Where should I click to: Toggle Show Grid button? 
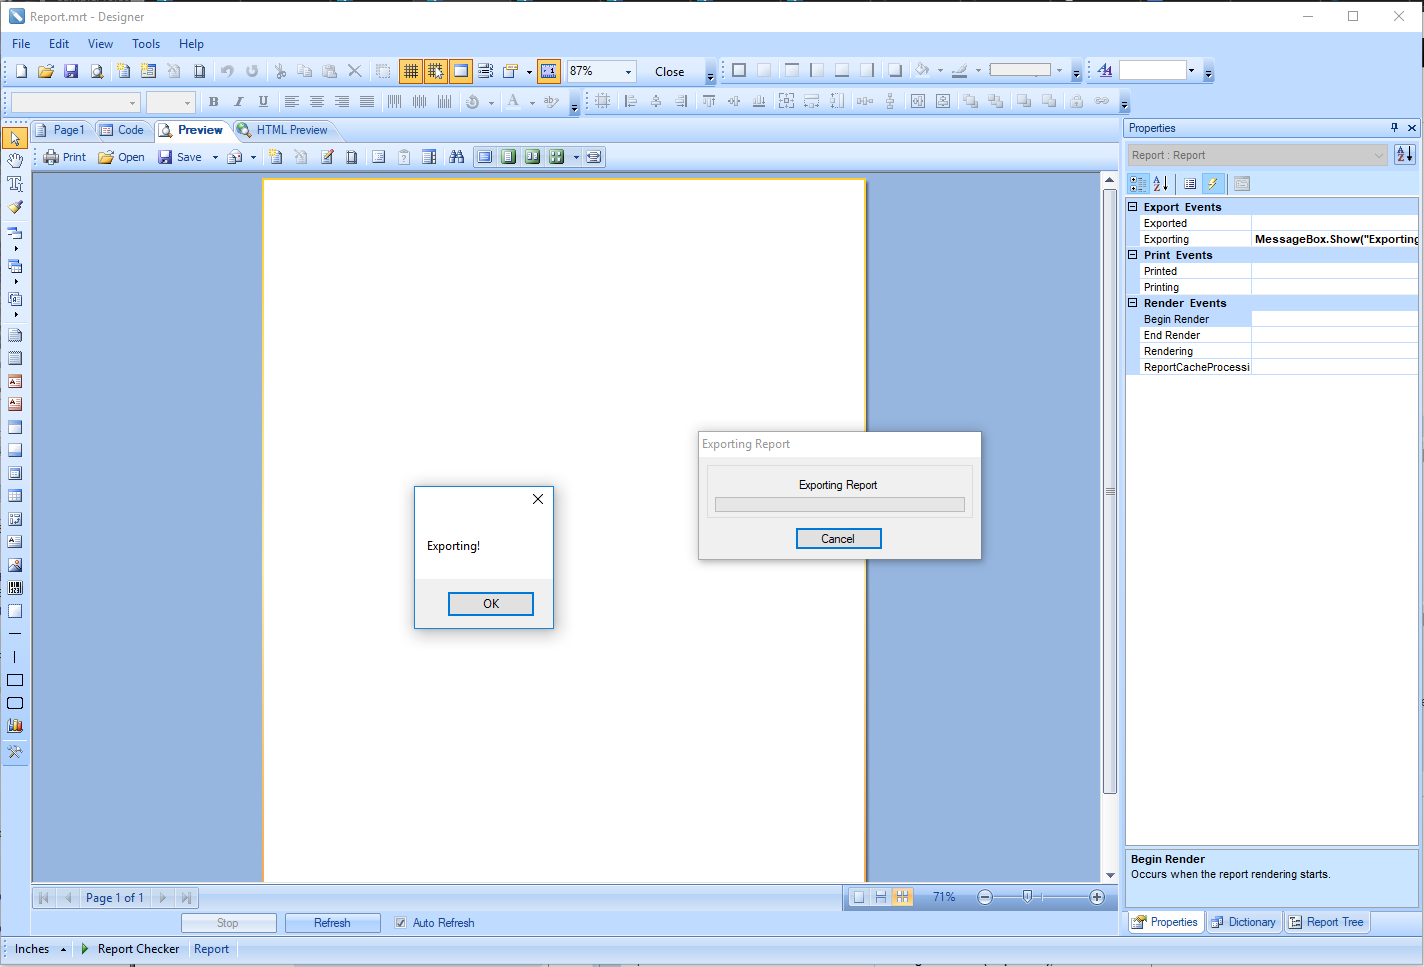point(411,71)
